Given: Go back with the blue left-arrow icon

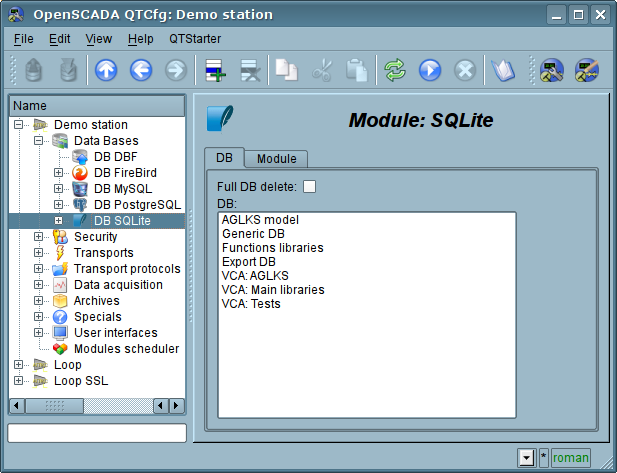Looking at the screenshot, I should click(x=141, y=70).
